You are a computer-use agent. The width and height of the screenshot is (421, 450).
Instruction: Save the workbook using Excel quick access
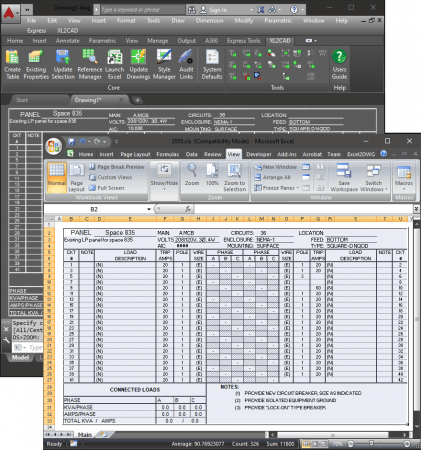coord(71,142)
